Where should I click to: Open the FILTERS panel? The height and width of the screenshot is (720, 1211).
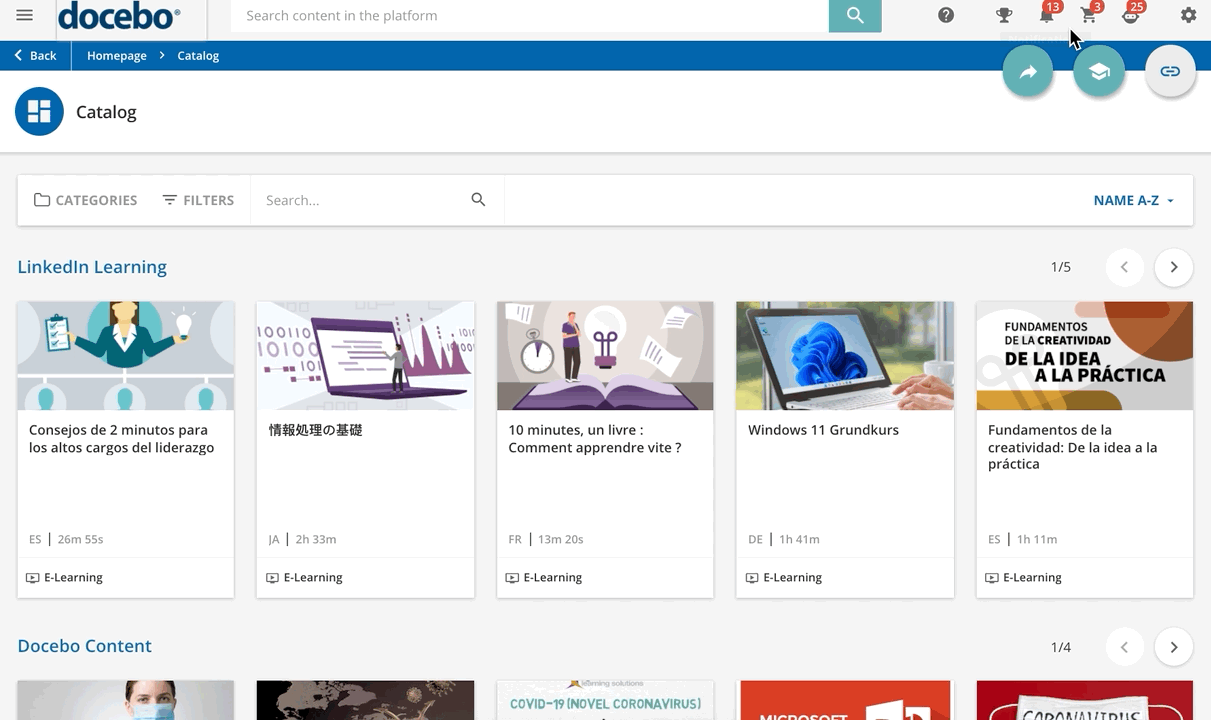pyautogui.click(x=198, y=200)
